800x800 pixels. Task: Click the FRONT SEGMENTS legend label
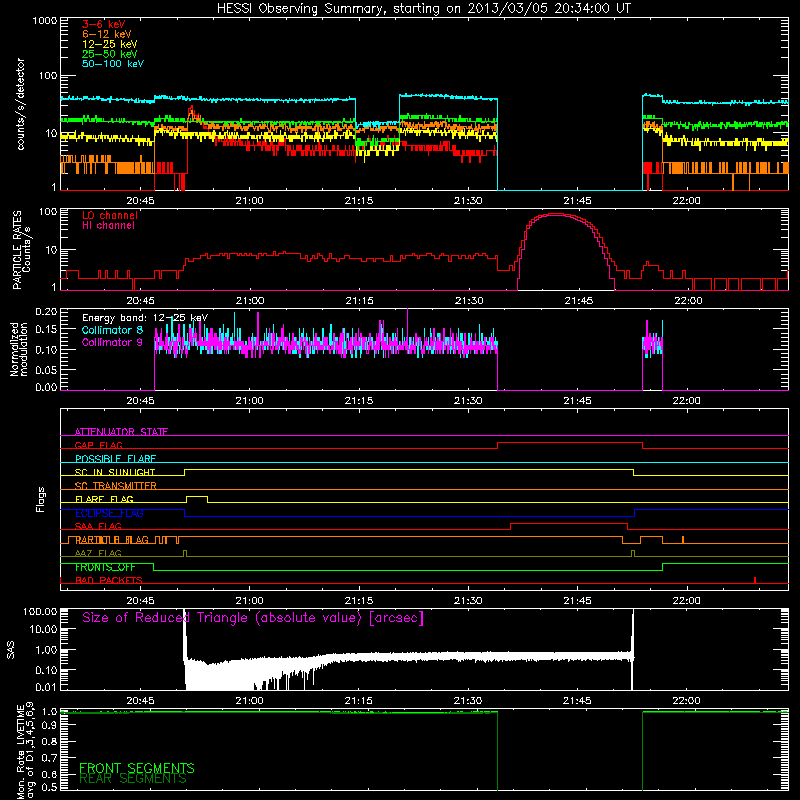tap(137, 768)
